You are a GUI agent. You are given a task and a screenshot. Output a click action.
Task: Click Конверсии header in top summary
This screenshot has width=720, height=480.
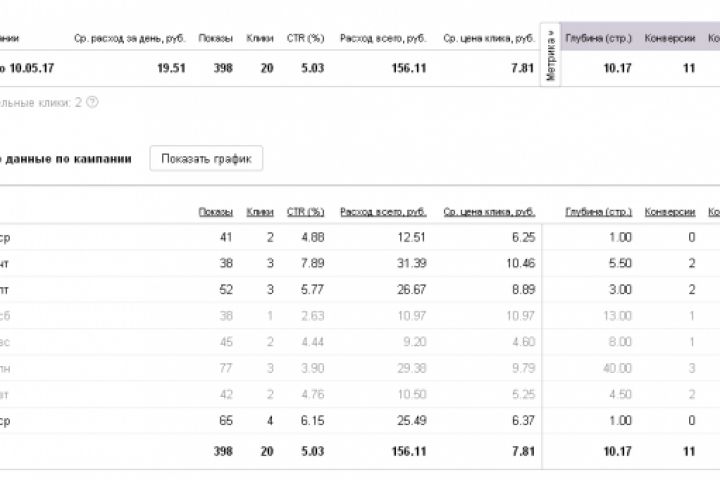coord(670,38)
